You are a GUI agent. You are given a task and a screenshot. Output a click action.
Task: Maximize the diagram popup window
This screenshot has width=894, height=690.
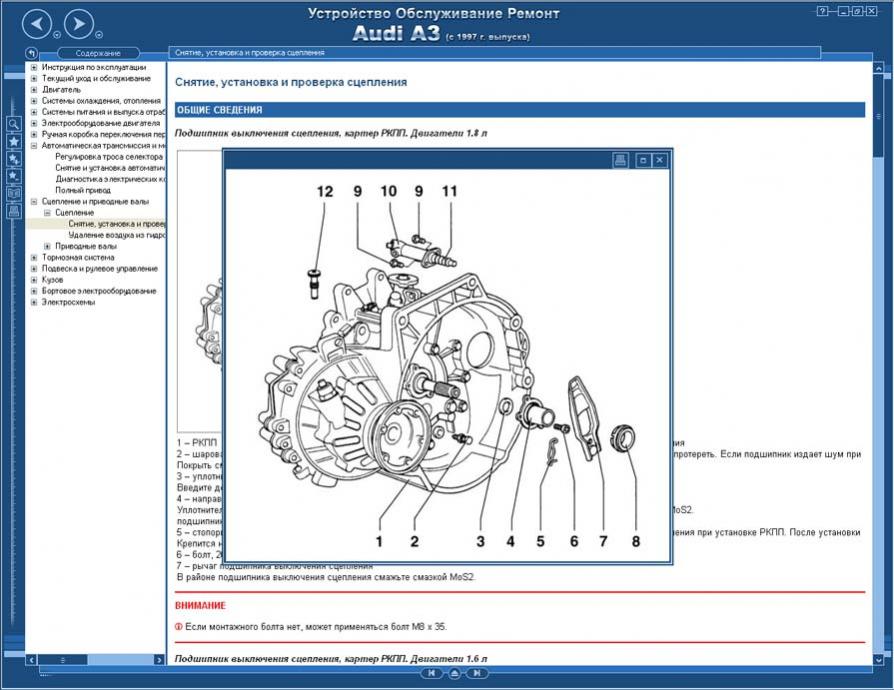click(x=643, y=160)
